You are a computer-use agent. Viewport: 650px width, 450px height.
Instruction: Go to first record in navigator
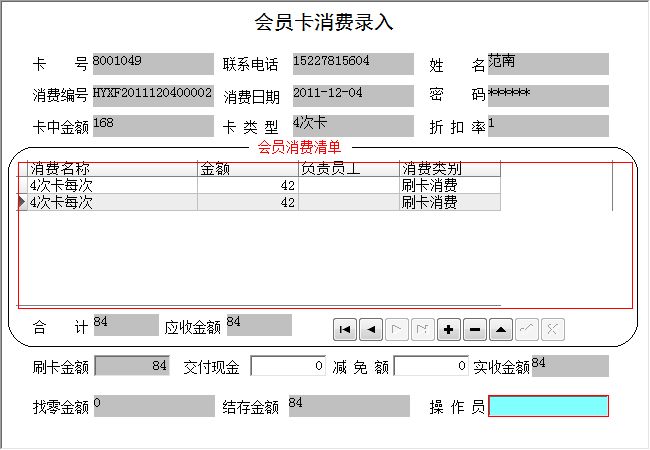345,329
